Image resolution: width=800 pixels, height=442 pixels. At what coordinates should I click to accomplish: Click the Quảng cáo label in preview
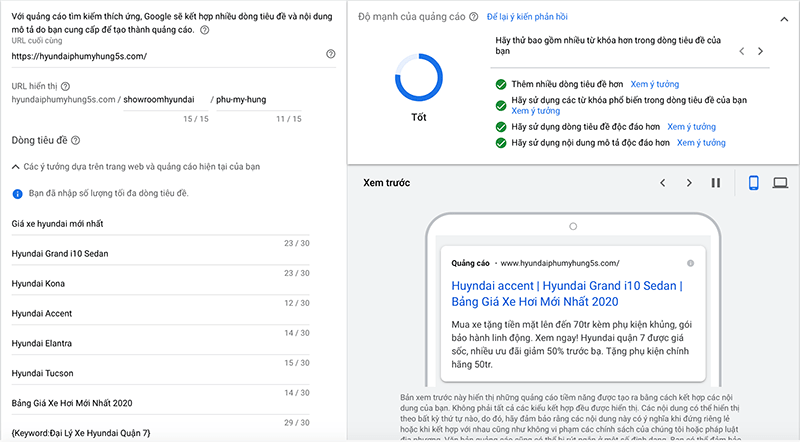pyautogui.click(x=470, y=263)
